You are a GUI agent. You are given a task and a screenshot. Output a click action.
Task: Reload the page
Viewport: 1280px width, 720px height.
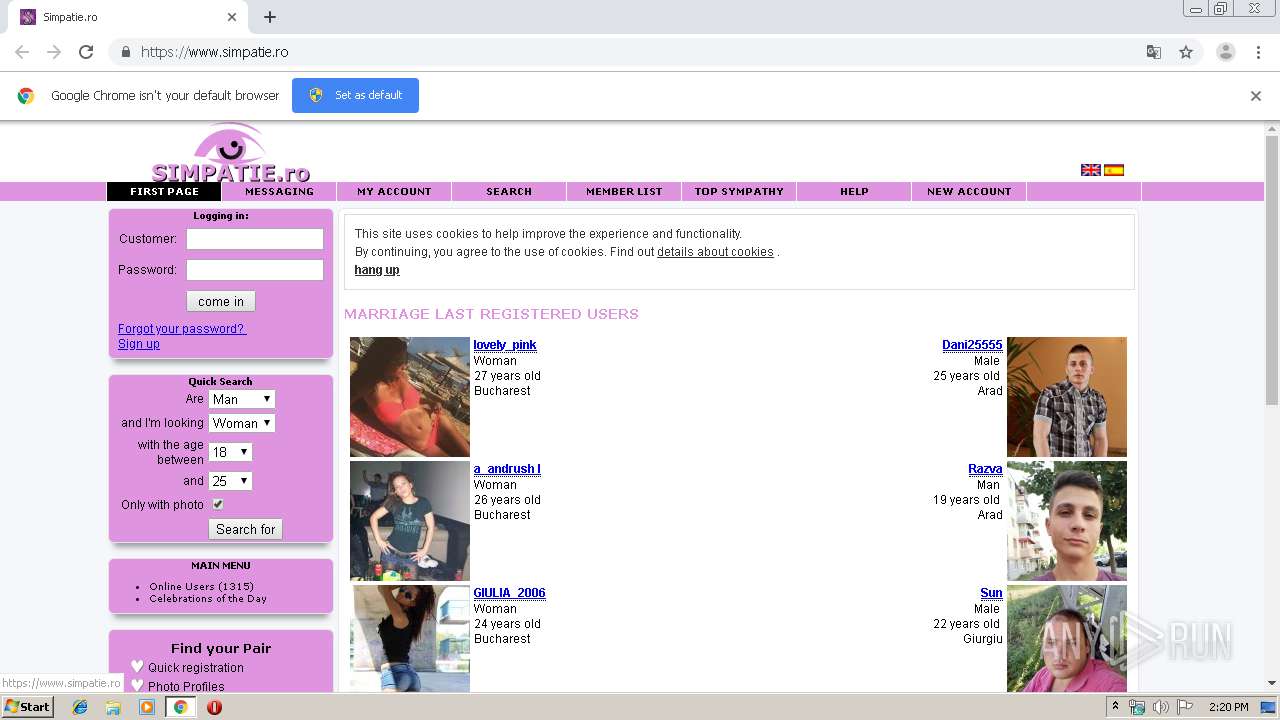(x=86, y=52)
